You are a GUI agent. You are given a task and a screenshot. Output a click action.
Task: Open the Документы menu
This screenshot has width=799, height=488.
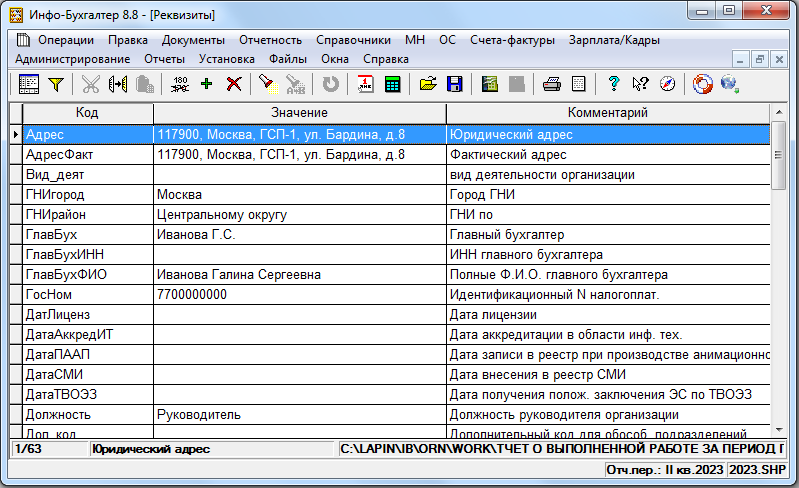pyautogui.click(x=193, y=40)
